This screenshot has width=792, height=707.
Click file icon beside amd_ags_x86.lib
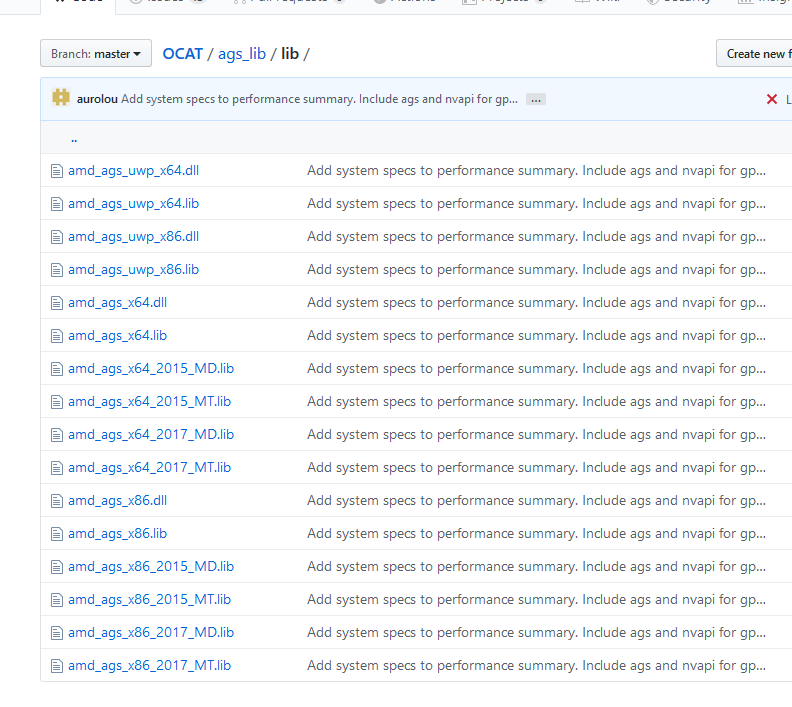pos(57,534)
